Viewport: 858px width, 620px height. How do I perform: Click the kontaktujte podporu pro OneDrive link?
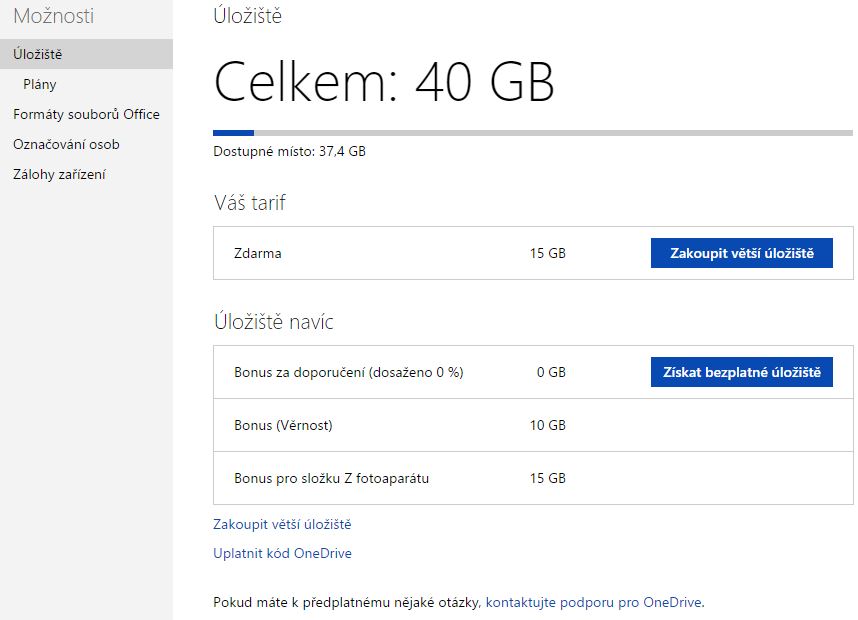pos(594,602)
